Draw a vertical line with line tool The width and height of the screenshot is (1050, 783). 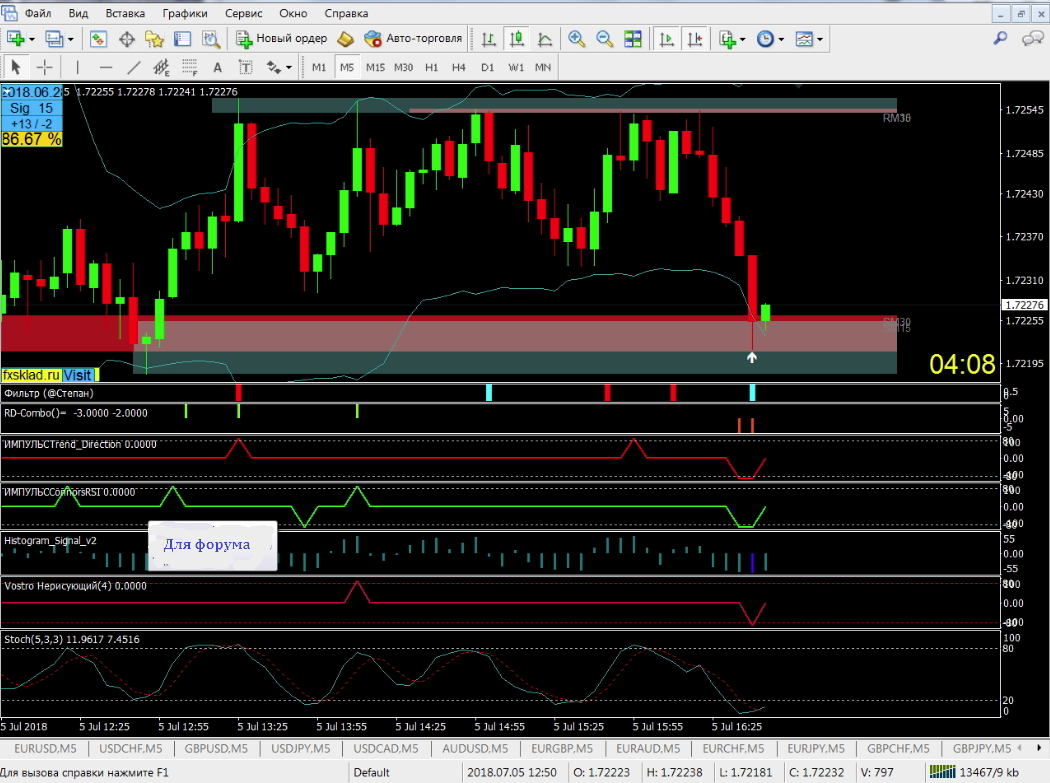coord(77,67)
